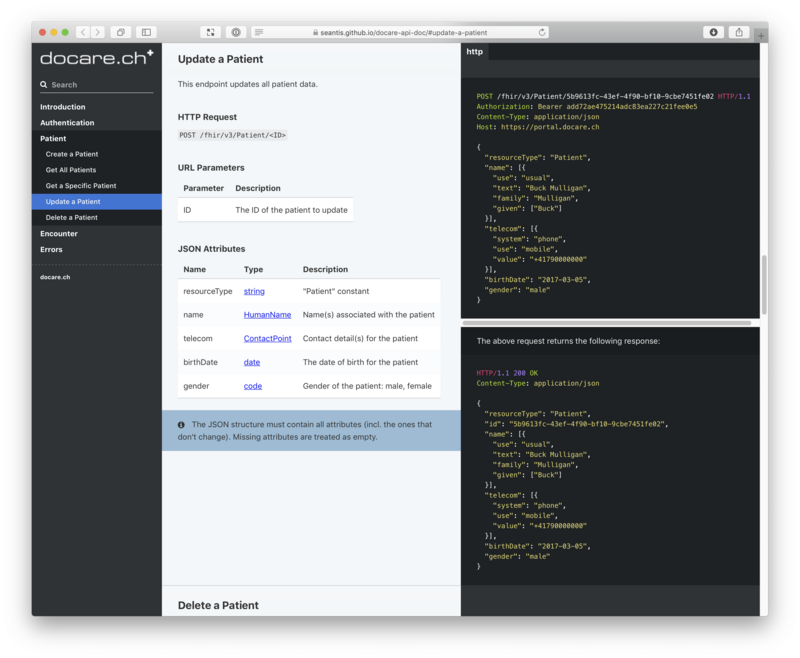Expand the Authentication sidebar section
This screenshot has height=658, width=800.
(67, 123)
